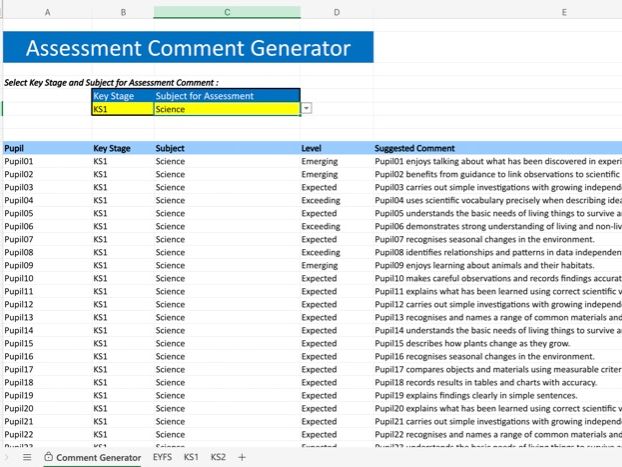Select Pupil09's 'Emerging' level cell
Image resolution: width=622 pixels, height=467 pixels.
pos(336,265)
